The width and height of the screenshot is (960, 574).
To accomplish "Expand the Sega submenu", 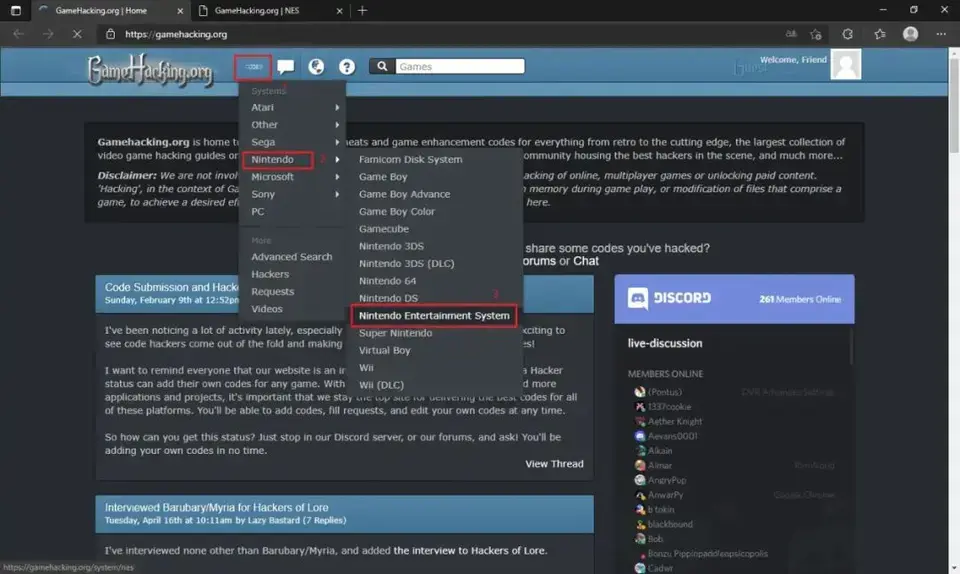I will (293, 142).
